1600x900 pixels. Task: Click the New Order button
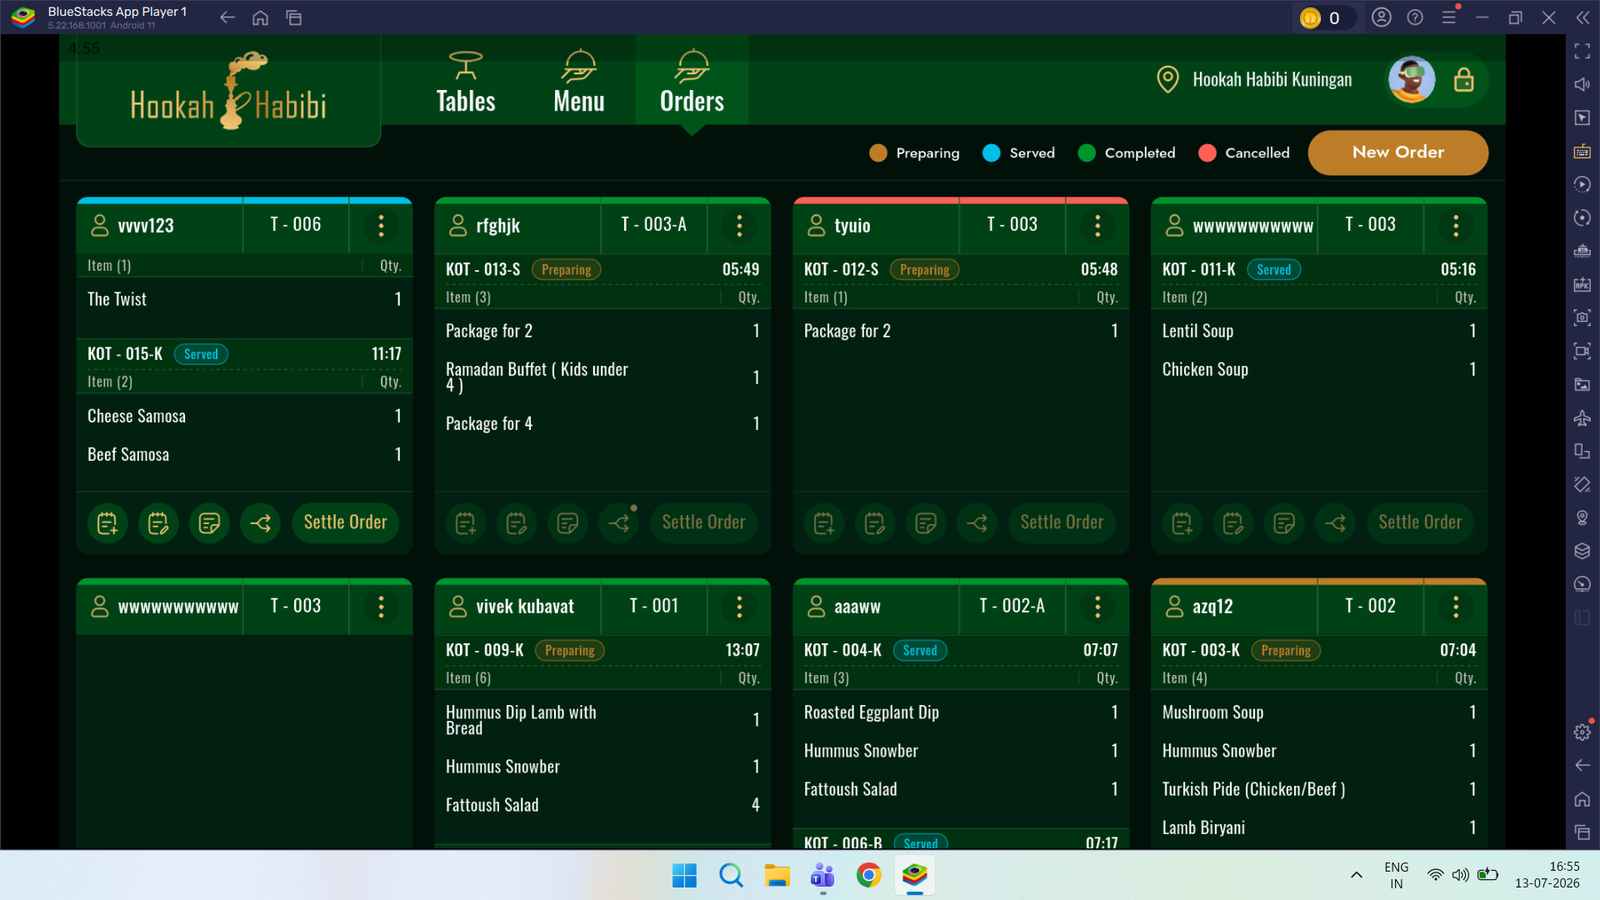point(1398,153)
